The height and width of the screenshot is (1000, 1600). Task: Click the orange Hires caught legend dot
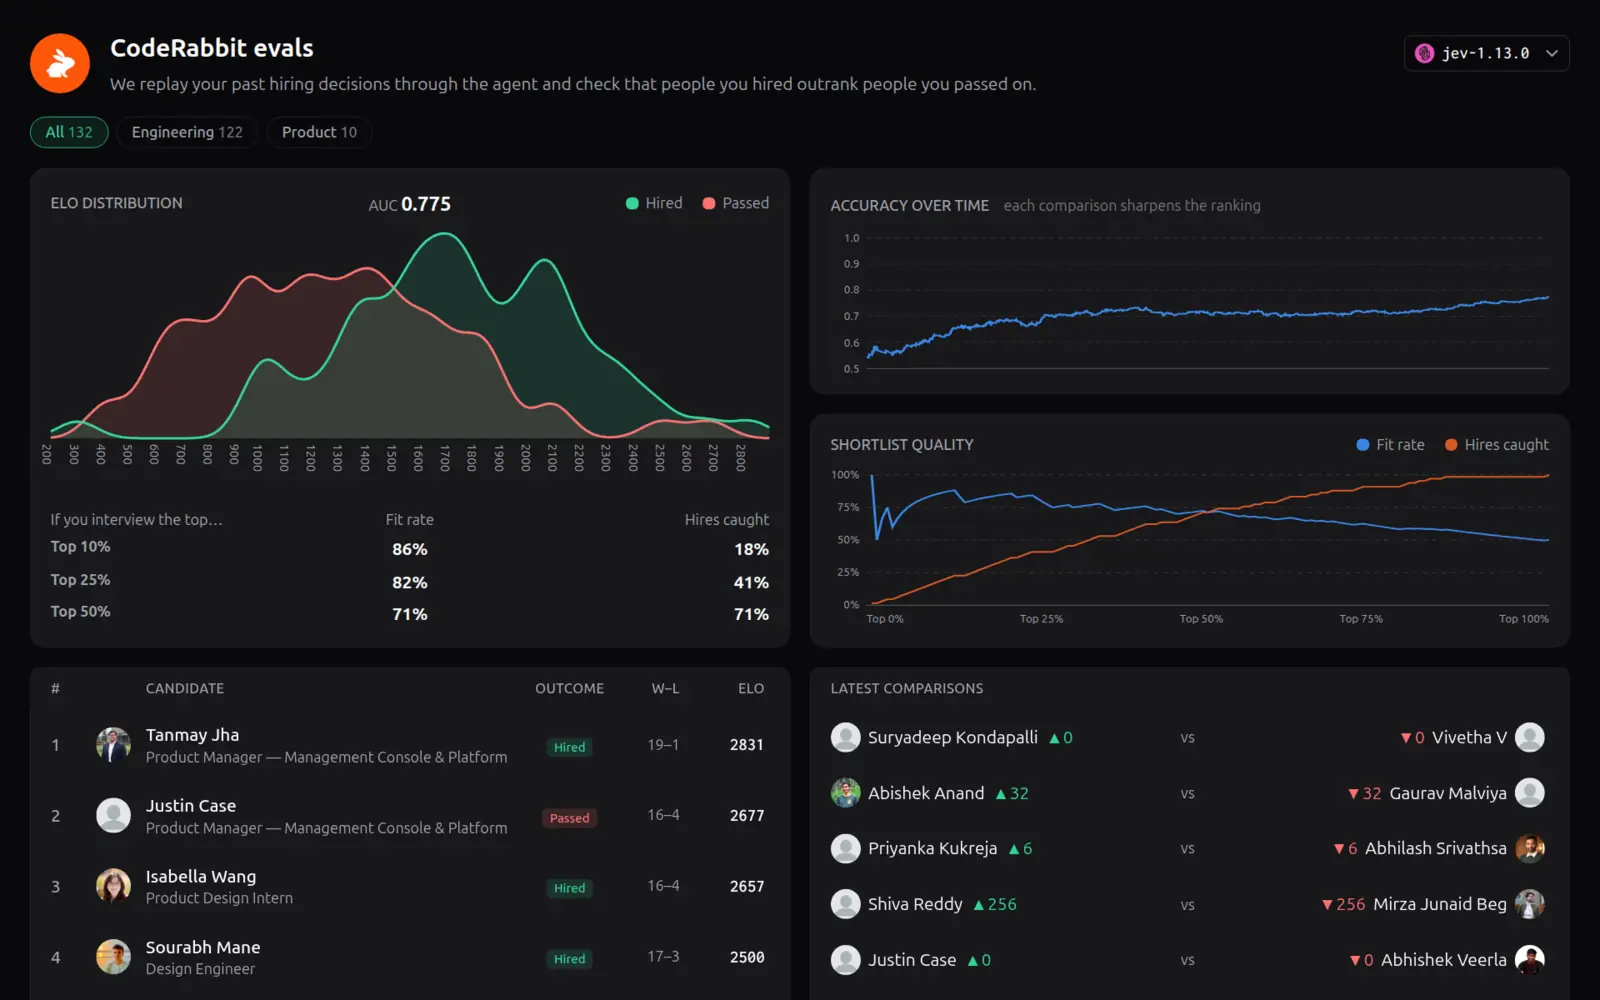pos(1451,445)
